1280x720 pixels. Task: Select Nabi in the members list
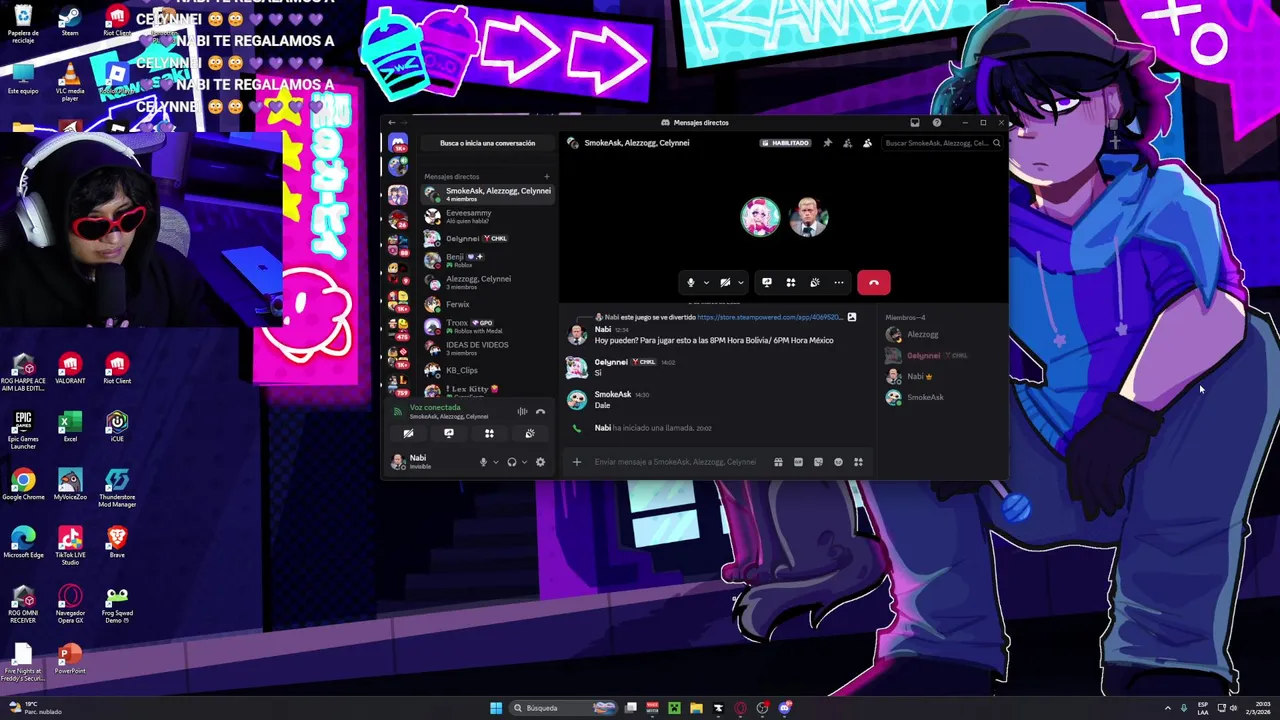[x=943, y=377]
